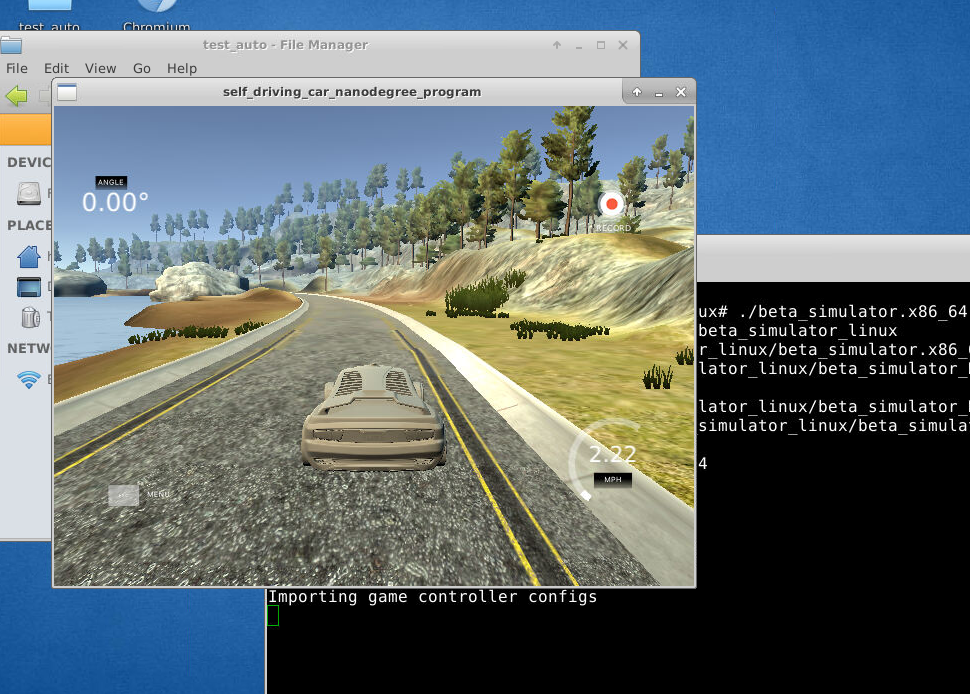The width and height of the screenshot is (970, 694).
Task: Click the simulator title text self_driving_car_nanodegree_program
Action: tap(351, 92)
